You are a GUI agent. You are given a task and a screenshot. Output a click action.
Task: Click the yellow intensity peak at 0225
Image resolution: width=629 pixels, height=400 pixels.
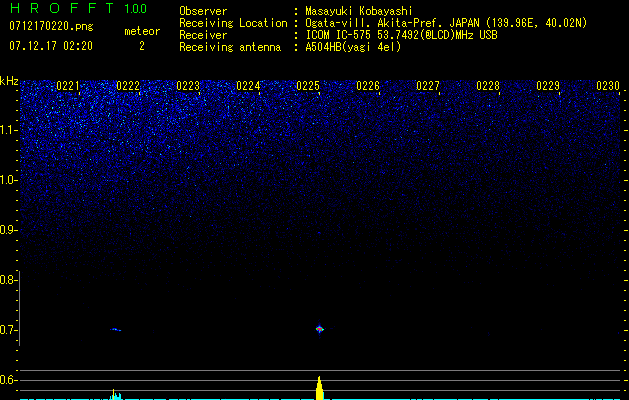pos(319,388)
